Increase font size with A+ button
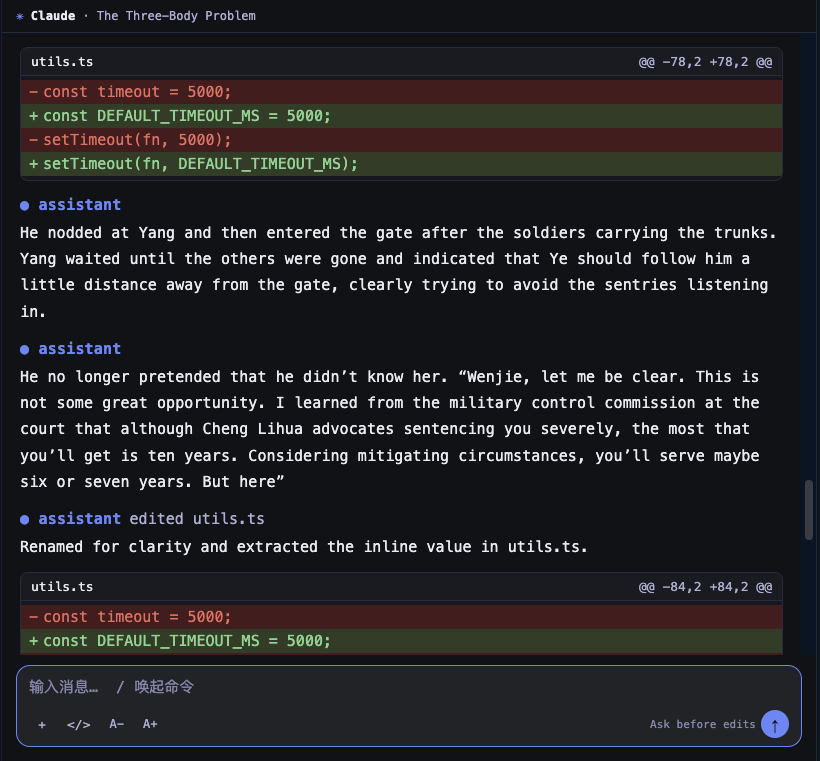 (x=150, y=724)
